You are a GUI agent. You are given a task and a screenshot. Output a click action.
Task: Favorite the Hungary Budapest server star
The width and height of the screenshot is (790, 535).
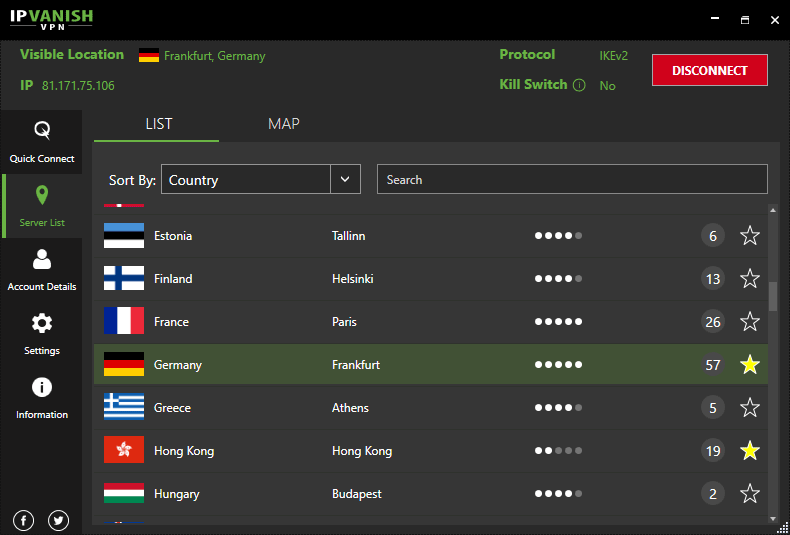tap(750, 493)
